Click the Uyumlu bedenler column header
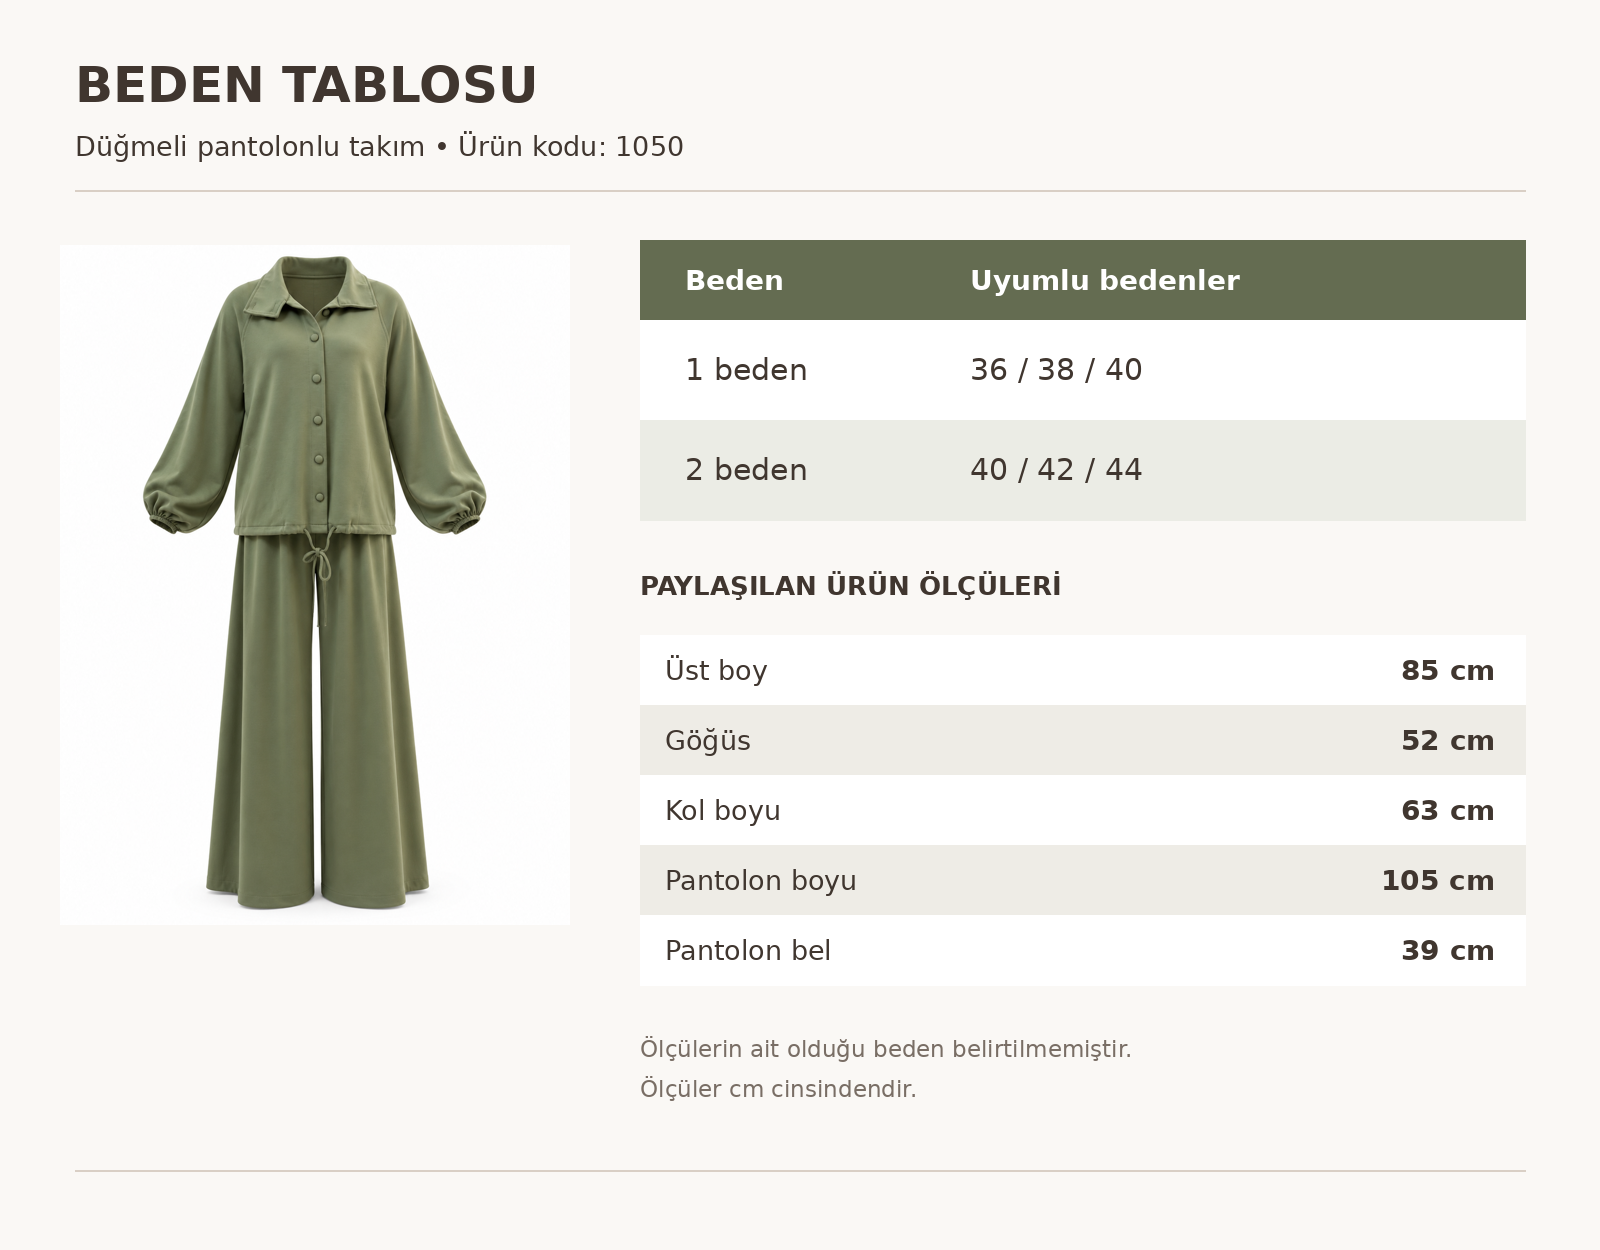Viewport: 1600px width, 1250px height. pyautogui.click(x=1105, y=281)
